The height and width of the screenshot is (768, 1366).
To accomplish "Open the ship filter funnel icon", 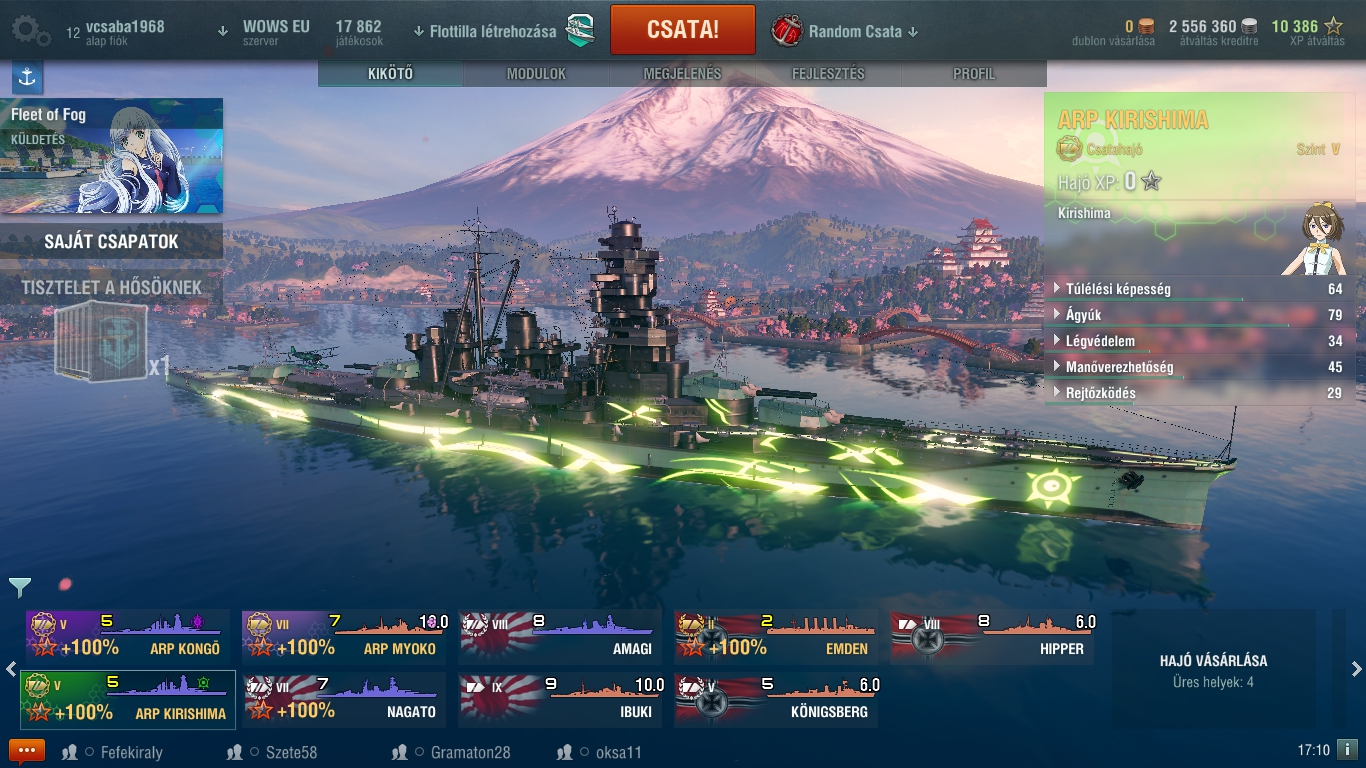I will pos(19,587).
